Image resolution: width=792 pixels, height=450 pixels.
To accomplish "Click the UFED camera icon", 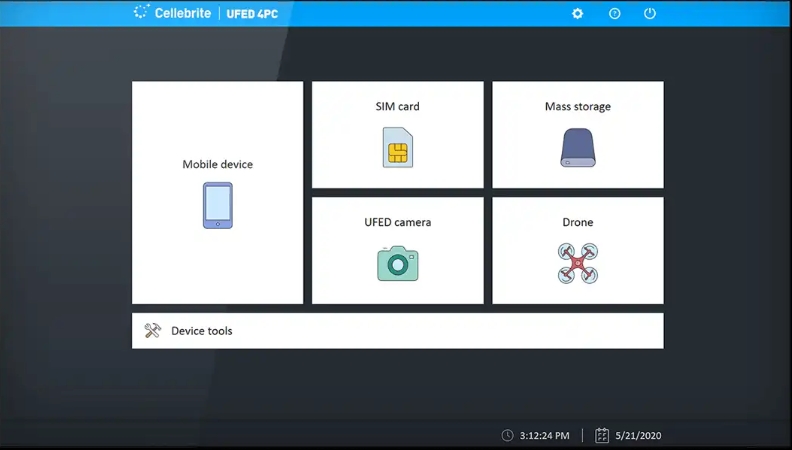I will 398,263.
